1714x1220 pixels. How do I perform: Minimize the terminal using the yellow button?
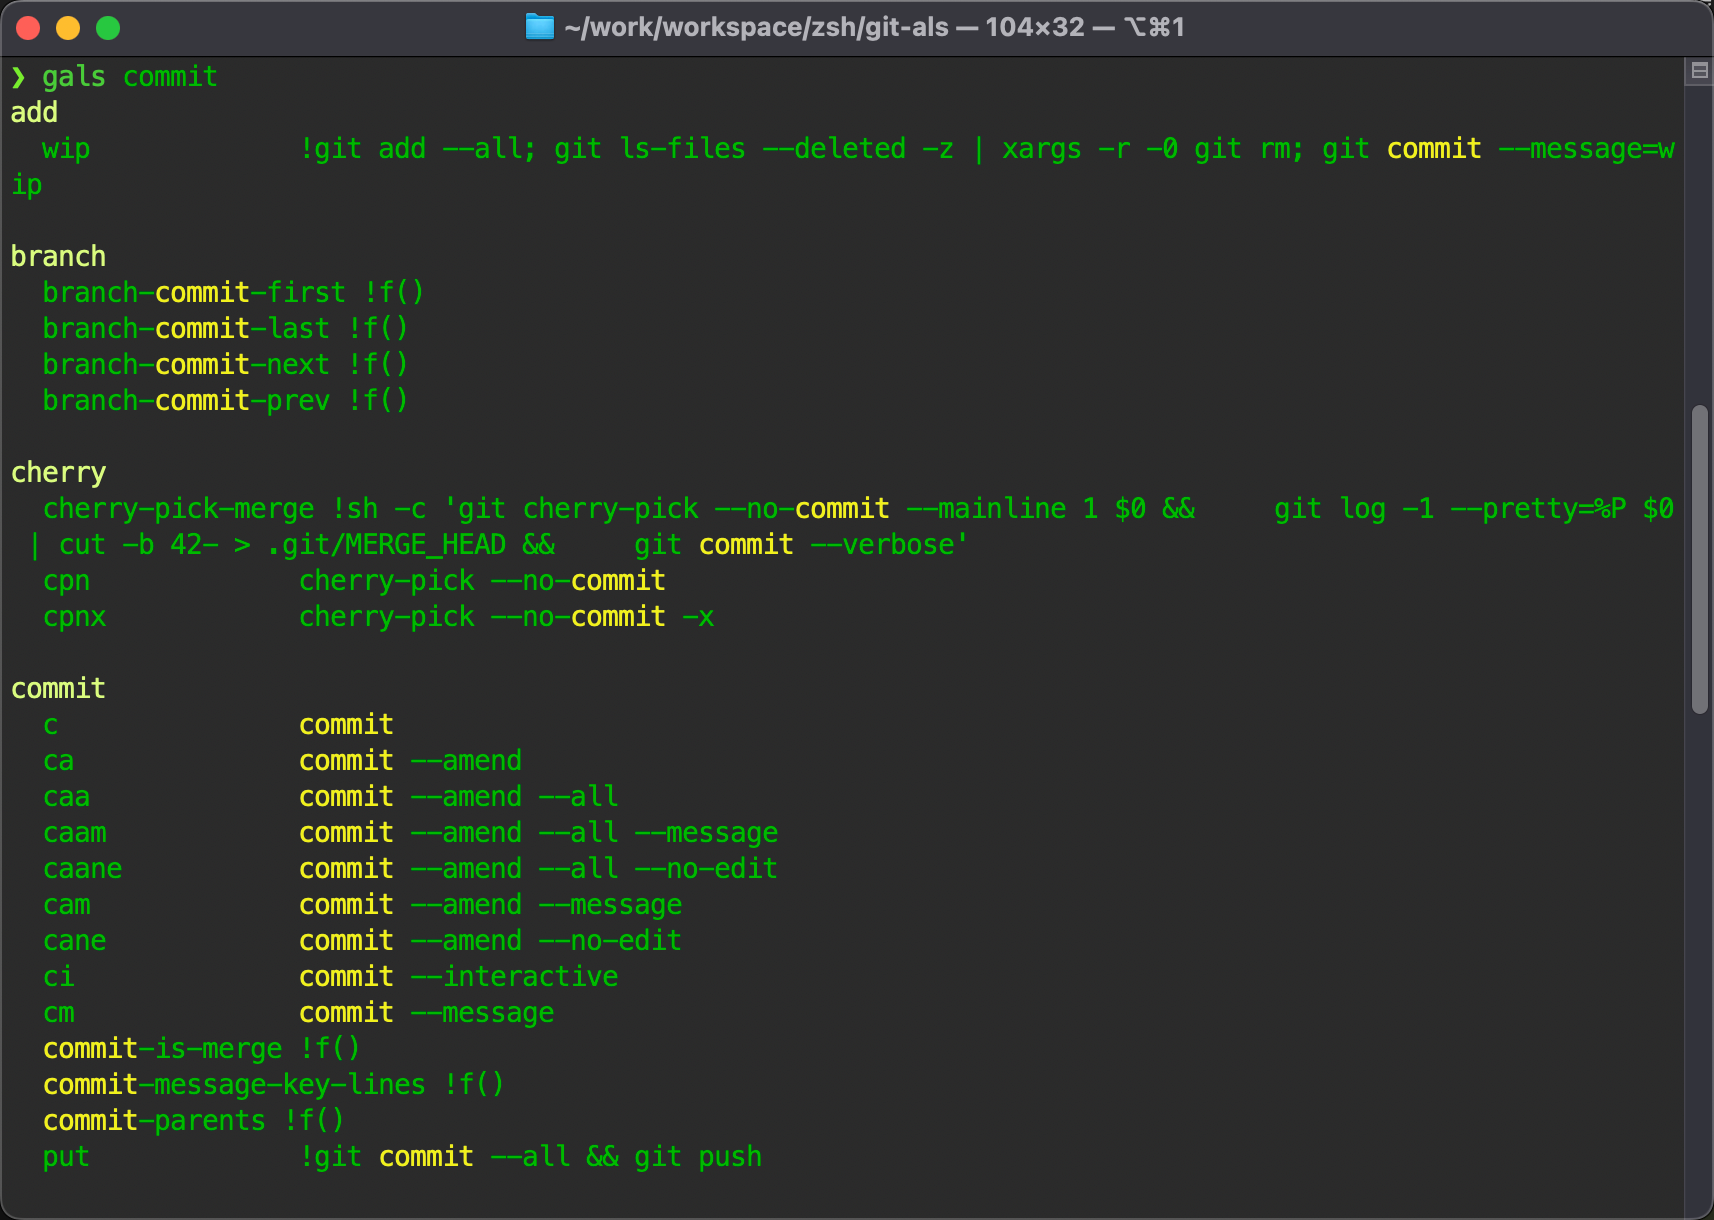point(68,28)
